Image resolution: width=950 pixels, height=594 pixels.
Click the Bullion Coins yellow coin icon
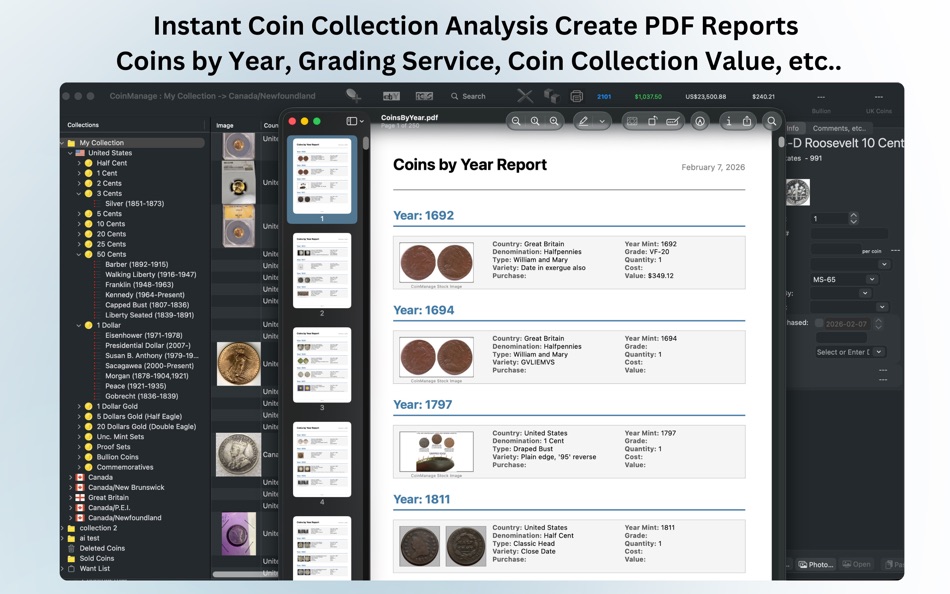[x=88, y=457]
